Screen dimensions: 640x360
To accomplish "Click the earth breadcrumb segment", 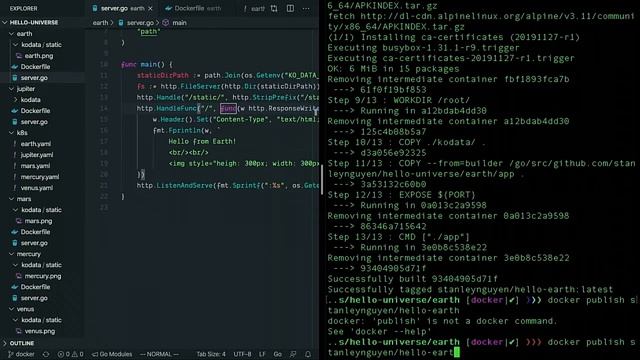I will click(100, 23).
